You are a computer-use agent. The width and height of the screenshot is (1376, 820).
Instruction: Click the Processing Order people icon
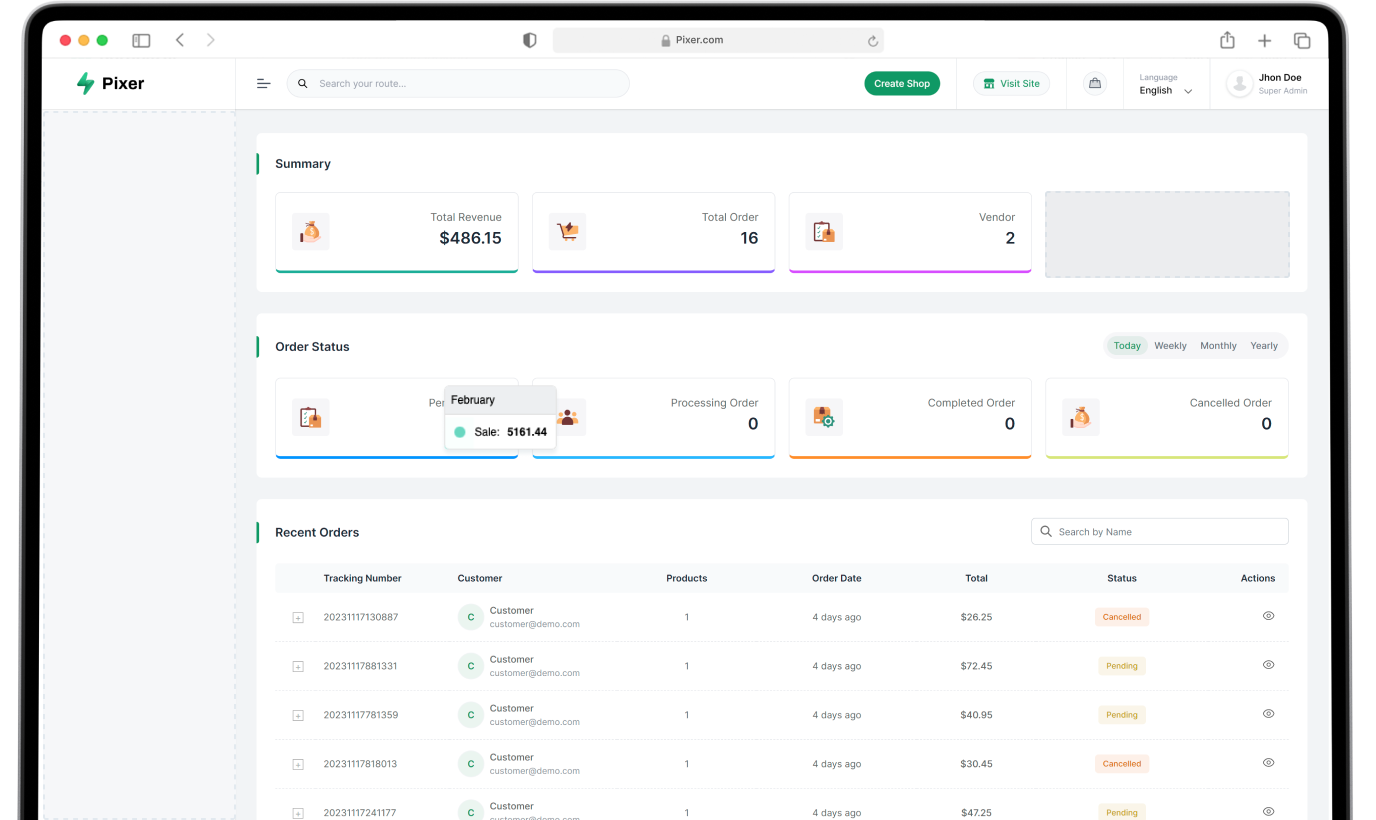click(x=569, y=417)
